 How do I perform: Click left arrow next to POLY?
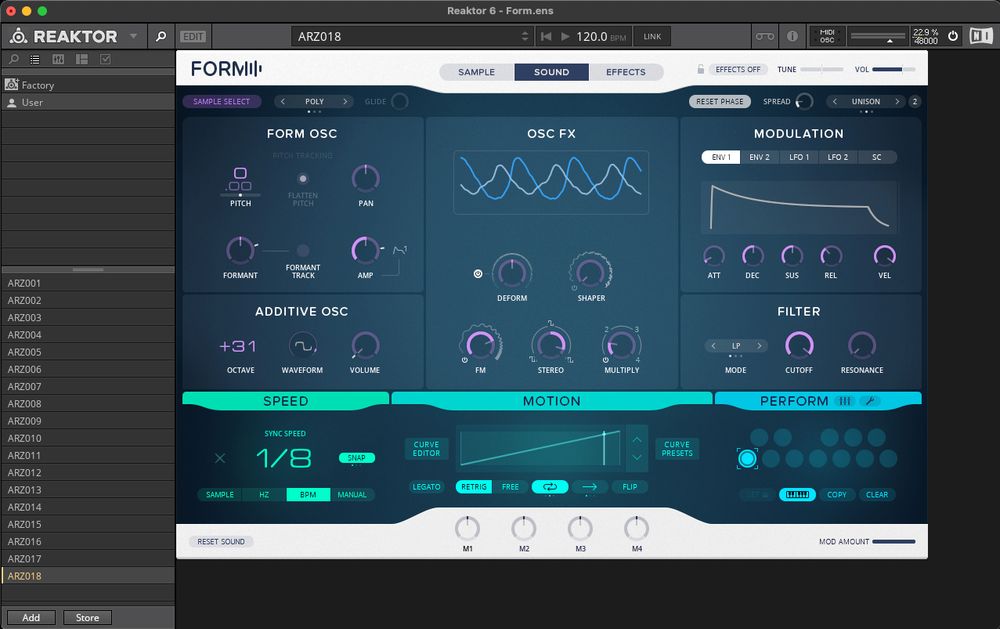pyautogui.click(x=283, y=101)
